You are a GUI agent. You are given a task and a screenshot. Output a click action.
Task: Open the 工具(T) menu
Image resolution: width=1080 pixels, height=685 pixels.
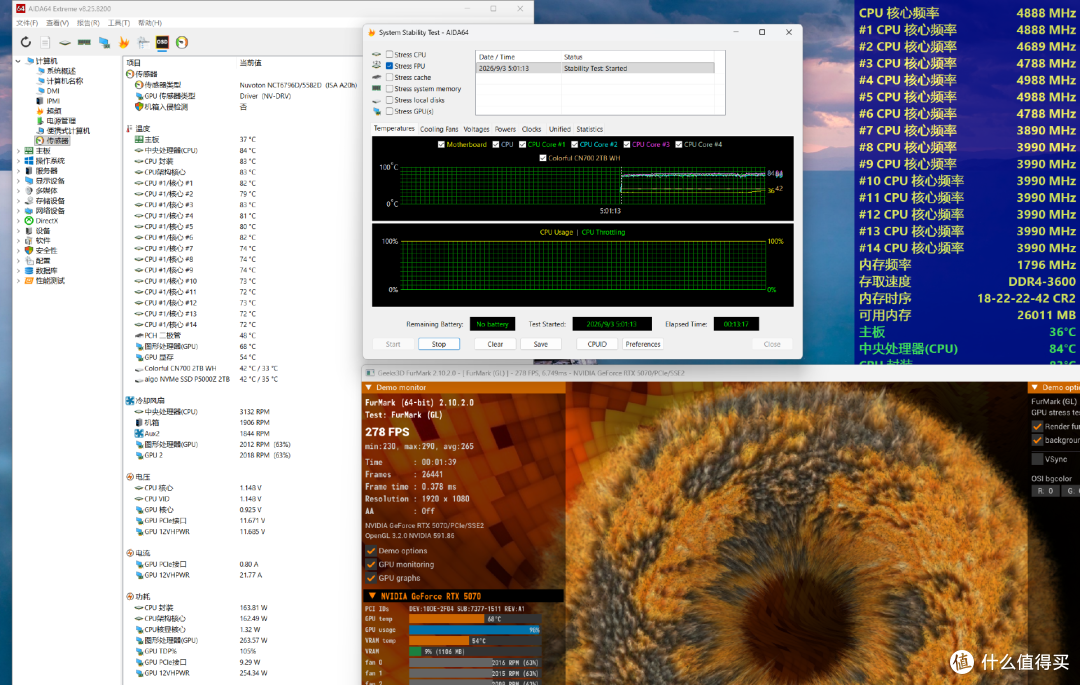(118, 23)
